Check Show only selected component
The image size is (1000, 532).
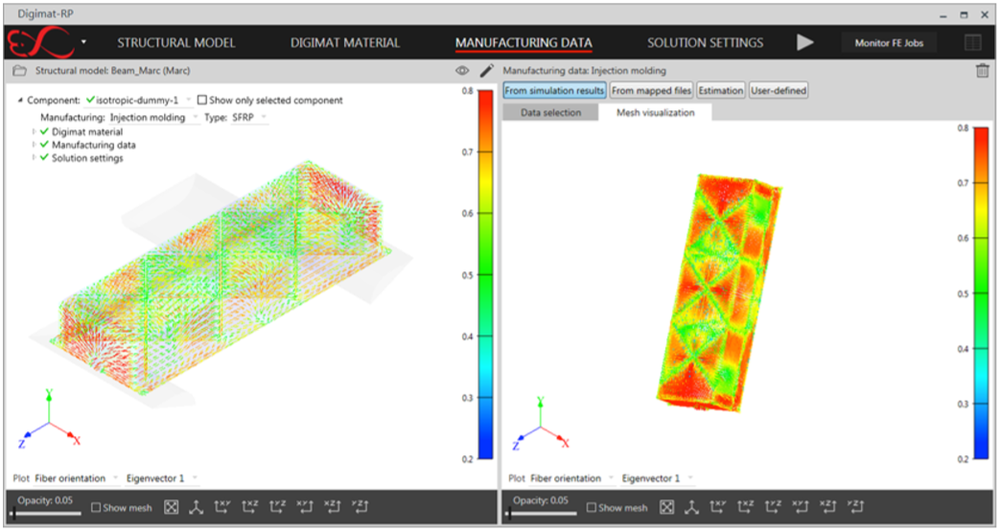click(x=203, y=100)
